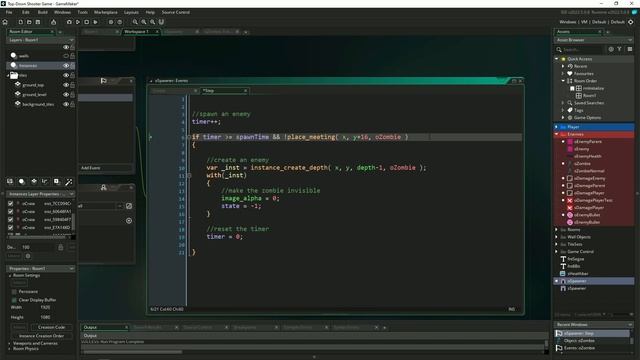Click the Home start page icon

(x=5, y=22)
